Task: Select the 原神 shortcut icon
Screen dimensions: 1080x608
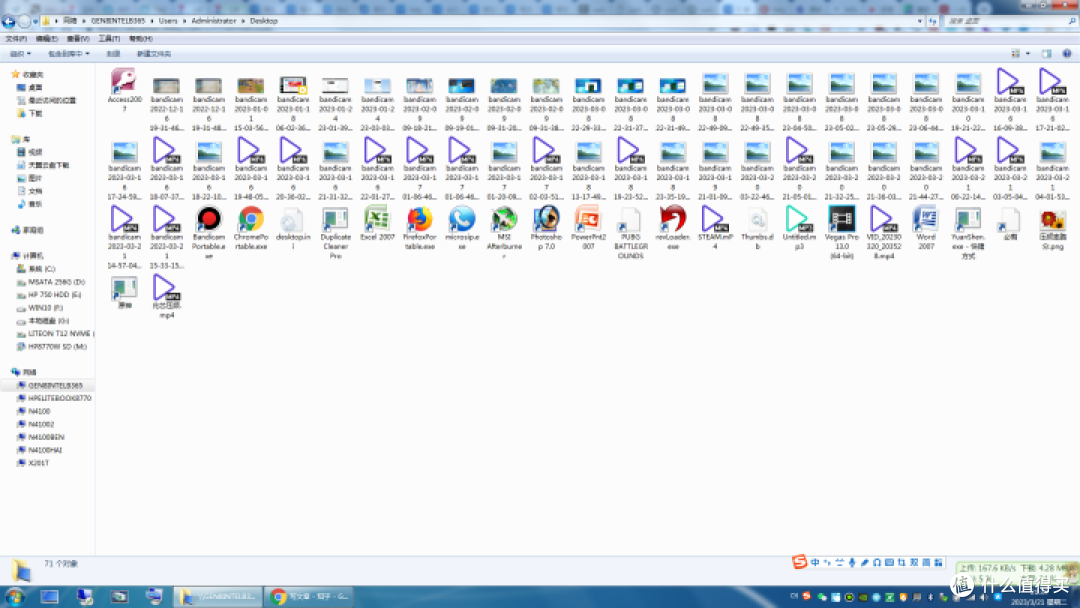Action: (125, 292)
